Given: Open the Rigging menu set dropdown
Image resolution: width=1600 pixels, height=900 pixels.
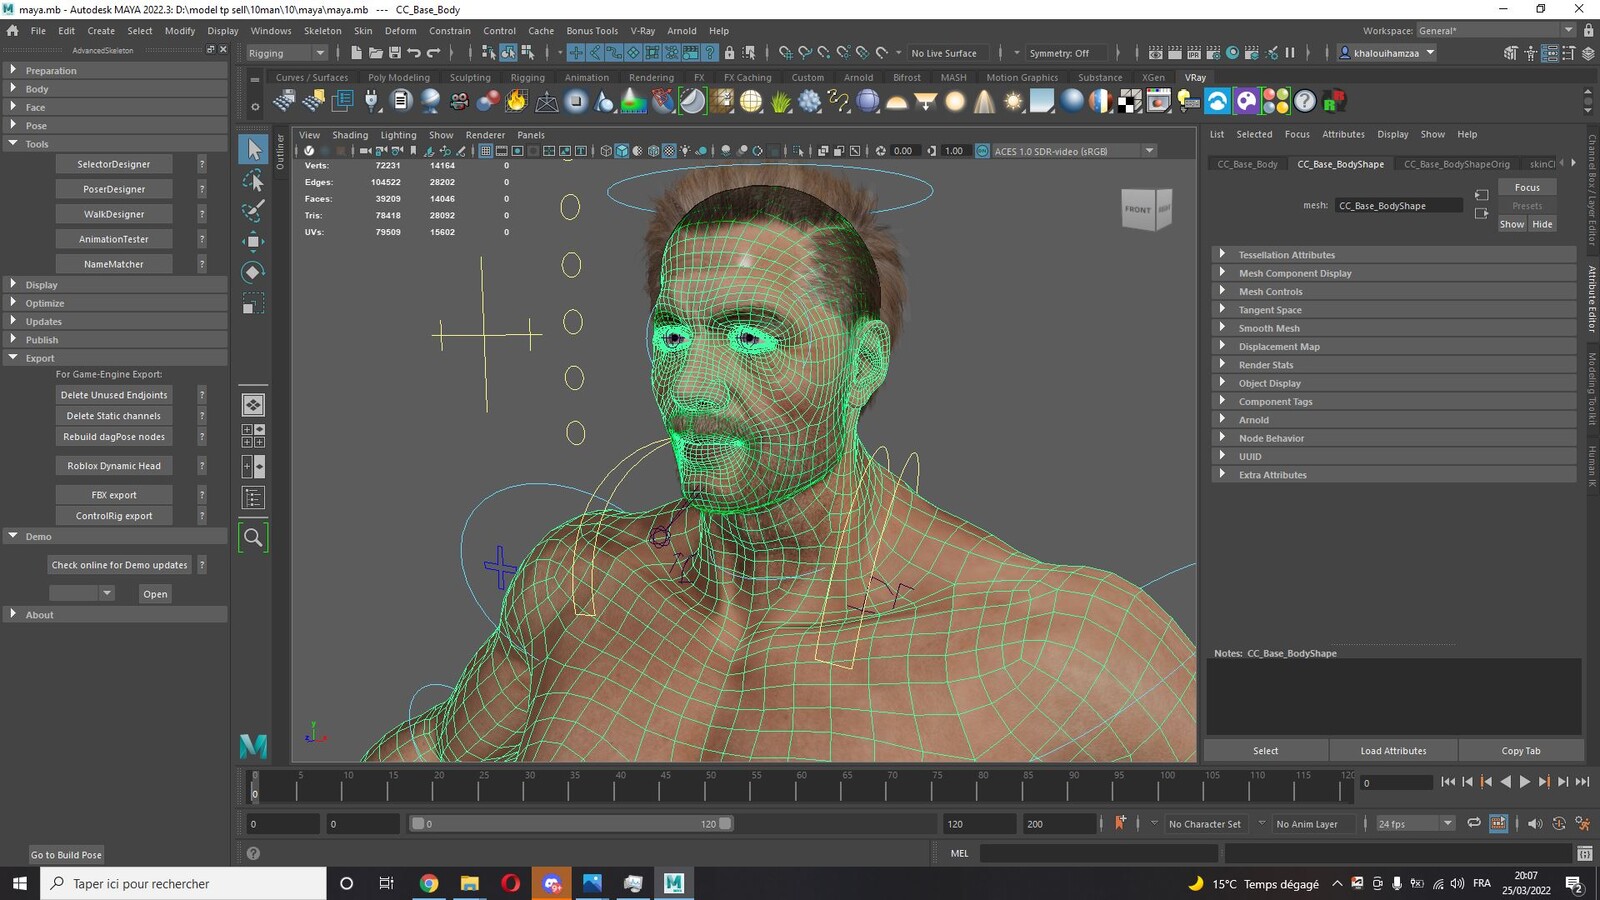Looking at the screenshot, I should (287, 53).
